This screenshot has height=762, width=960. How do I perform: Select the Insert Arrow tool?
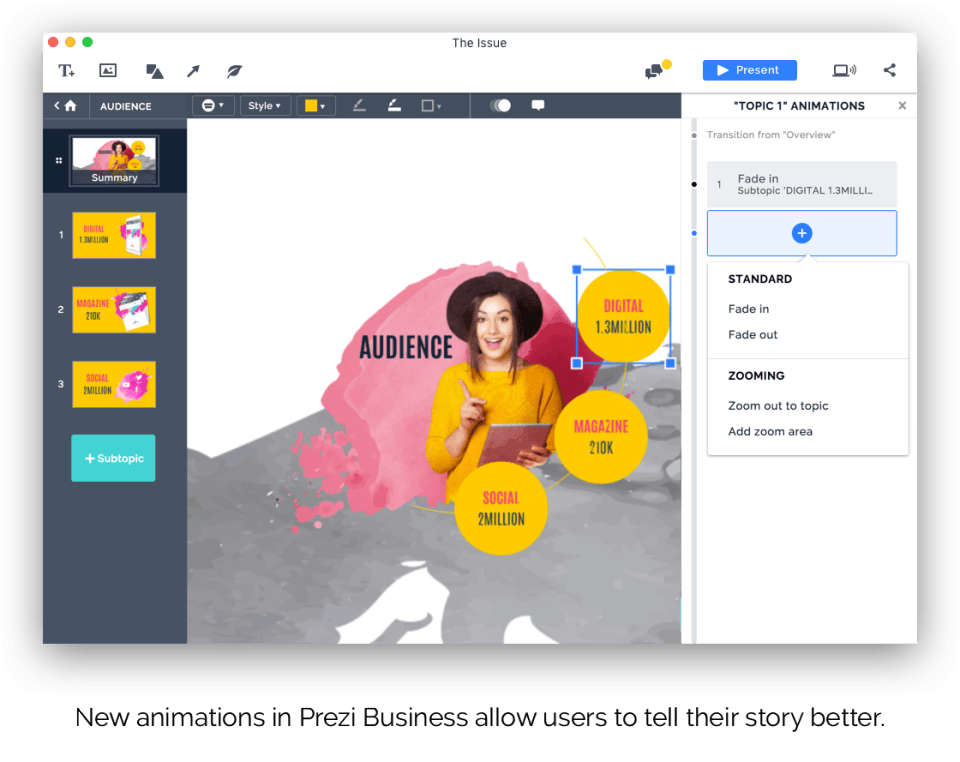192,70
